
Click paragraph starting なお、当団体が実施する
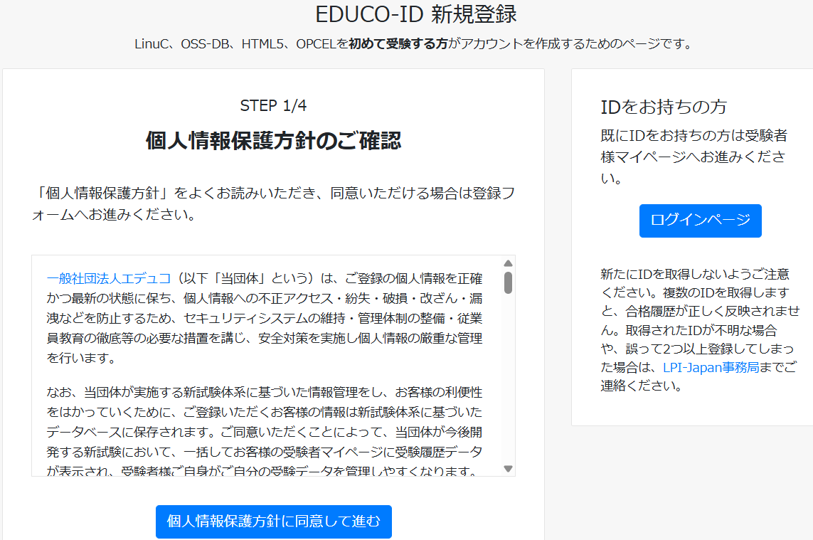pos(264,432)
